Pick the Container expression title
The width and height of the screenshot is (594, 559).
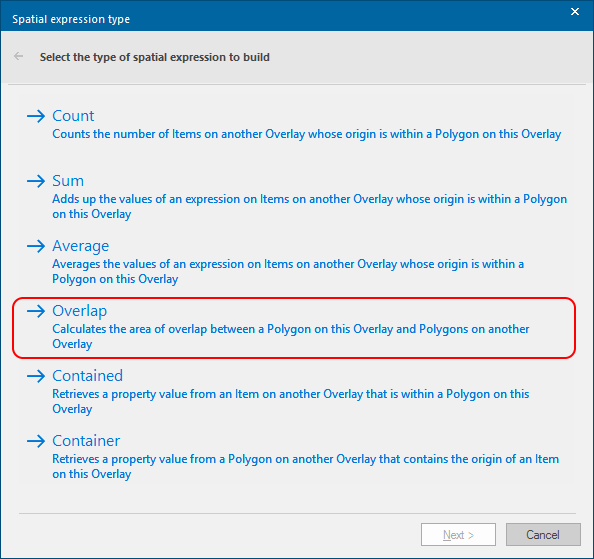click(86, 441)
